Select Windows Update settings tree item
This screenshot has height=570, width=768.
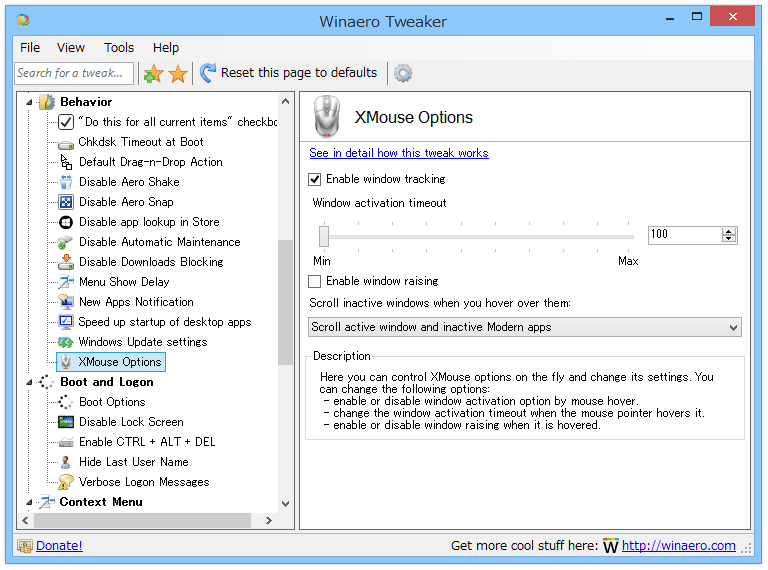(143, 342)
